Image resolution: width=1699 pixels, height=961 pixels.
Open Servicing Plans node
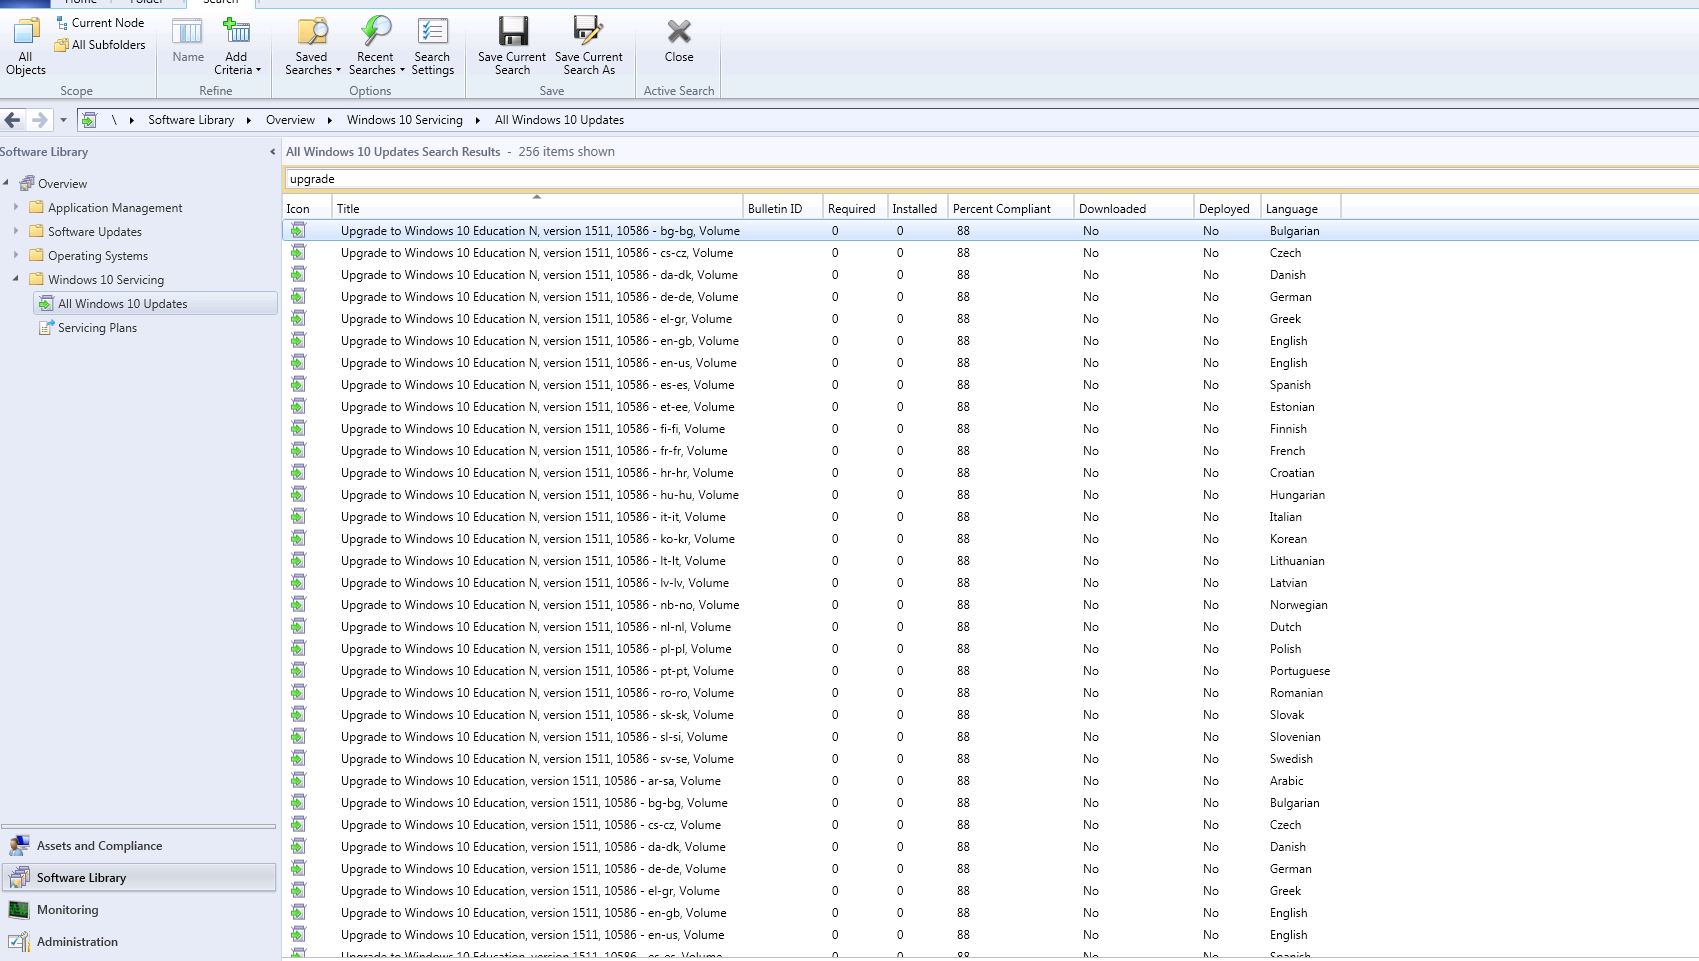pyautogui.click(x=97, y=328)
